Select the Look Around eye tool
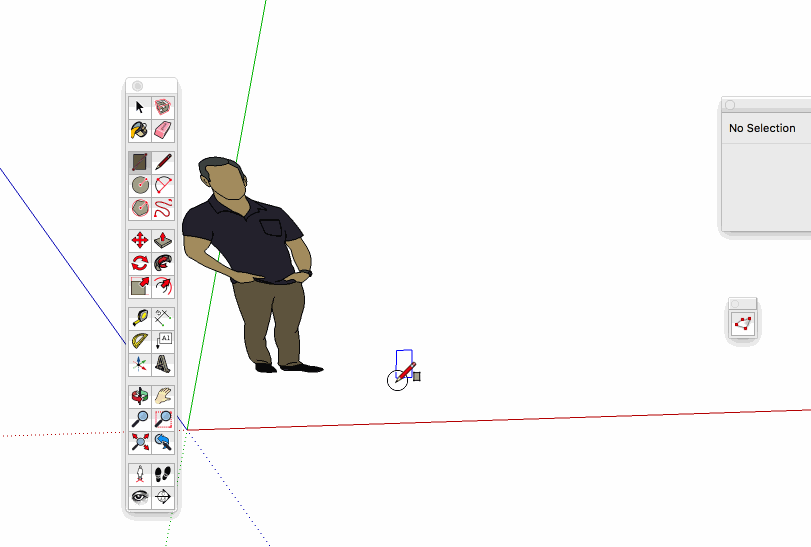 click(x=140, y=497)
